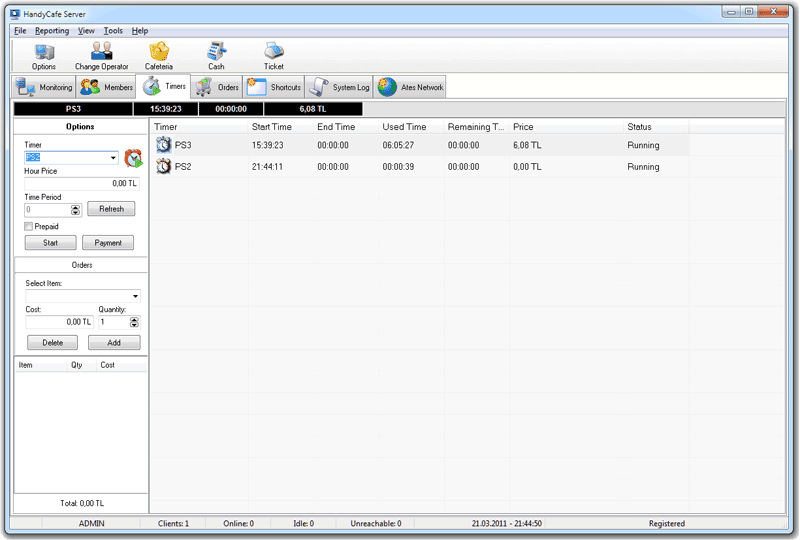Open the Reporting menu
Viewport: 800px width, 540px height.
52,31
